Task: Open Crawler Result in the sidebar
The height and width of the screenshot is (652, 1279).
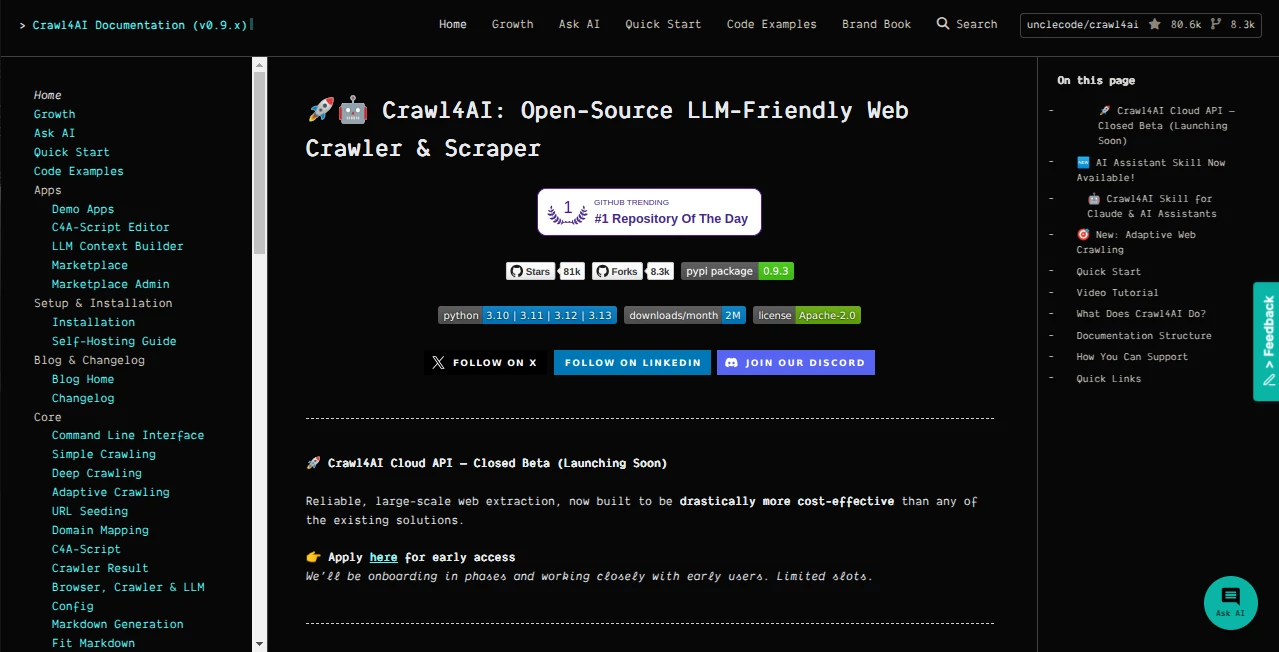Action: 100,568
